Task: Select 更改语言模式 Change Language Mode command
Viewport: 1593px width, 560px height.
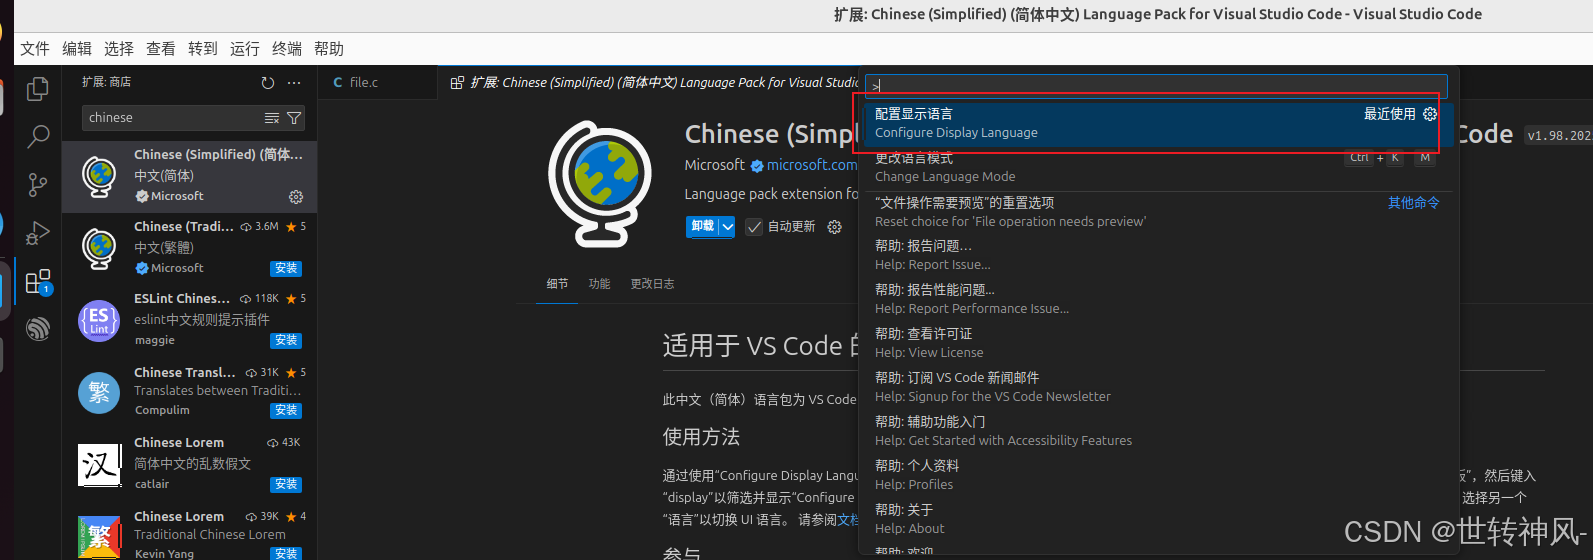Action: pos(1156,167)
